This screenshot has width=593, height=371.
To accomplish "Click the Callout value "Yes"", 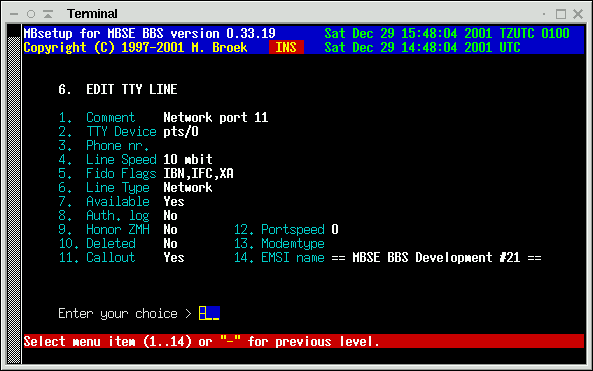I will [174, 258].
